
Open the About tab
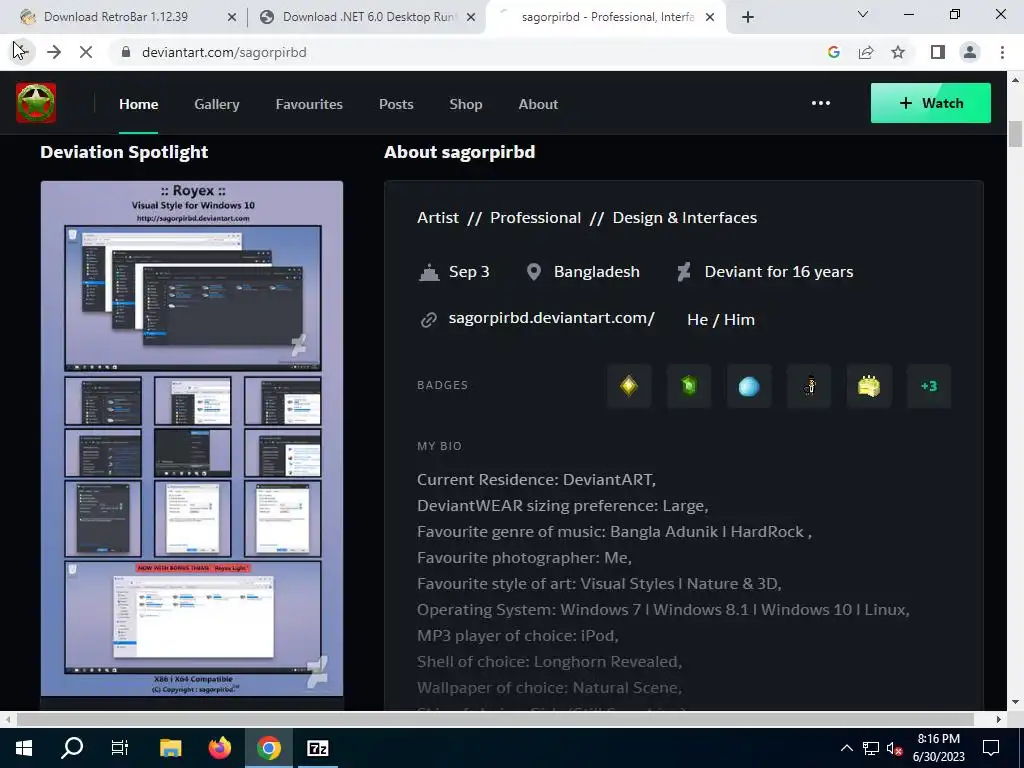(538, 104)
